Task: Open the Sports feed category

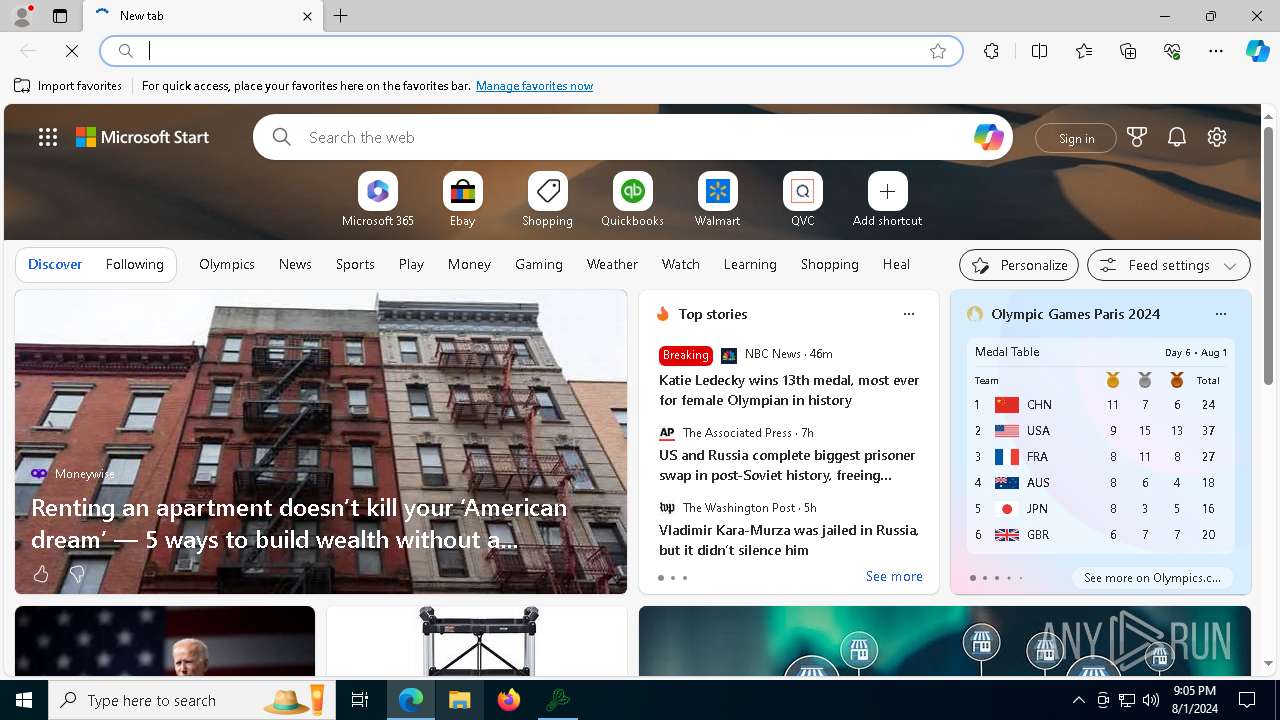Action: point(355,264)
